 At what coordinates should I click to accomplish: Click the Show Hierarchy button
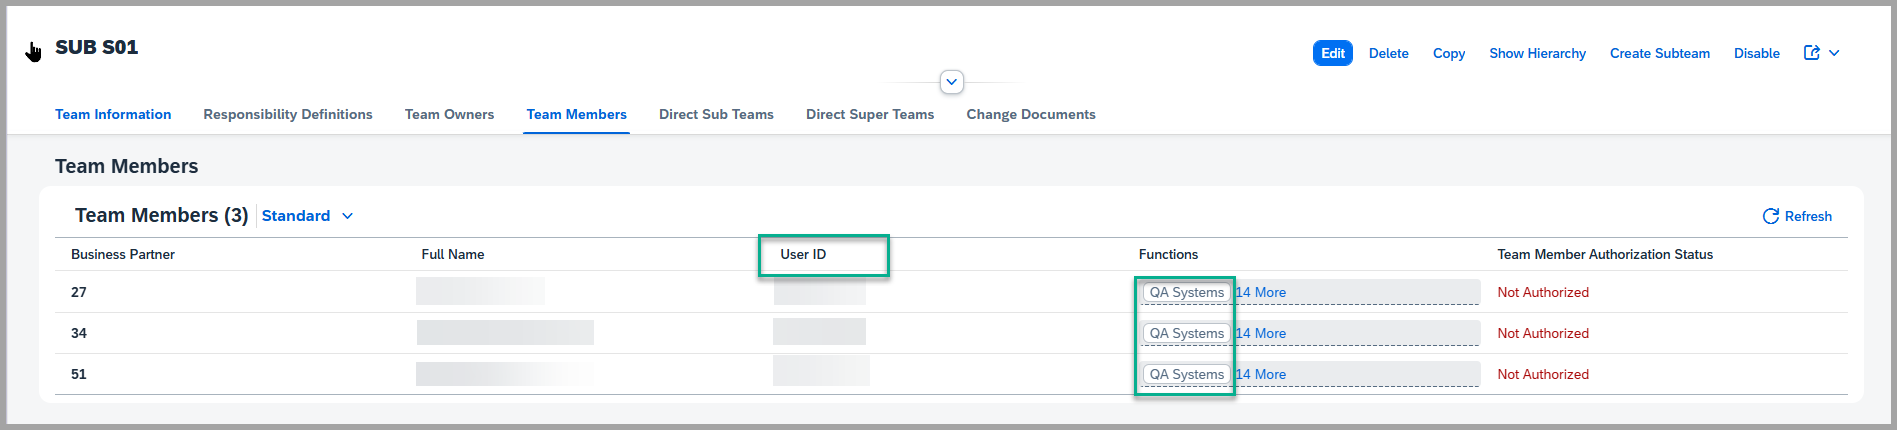pos(1537,53)
